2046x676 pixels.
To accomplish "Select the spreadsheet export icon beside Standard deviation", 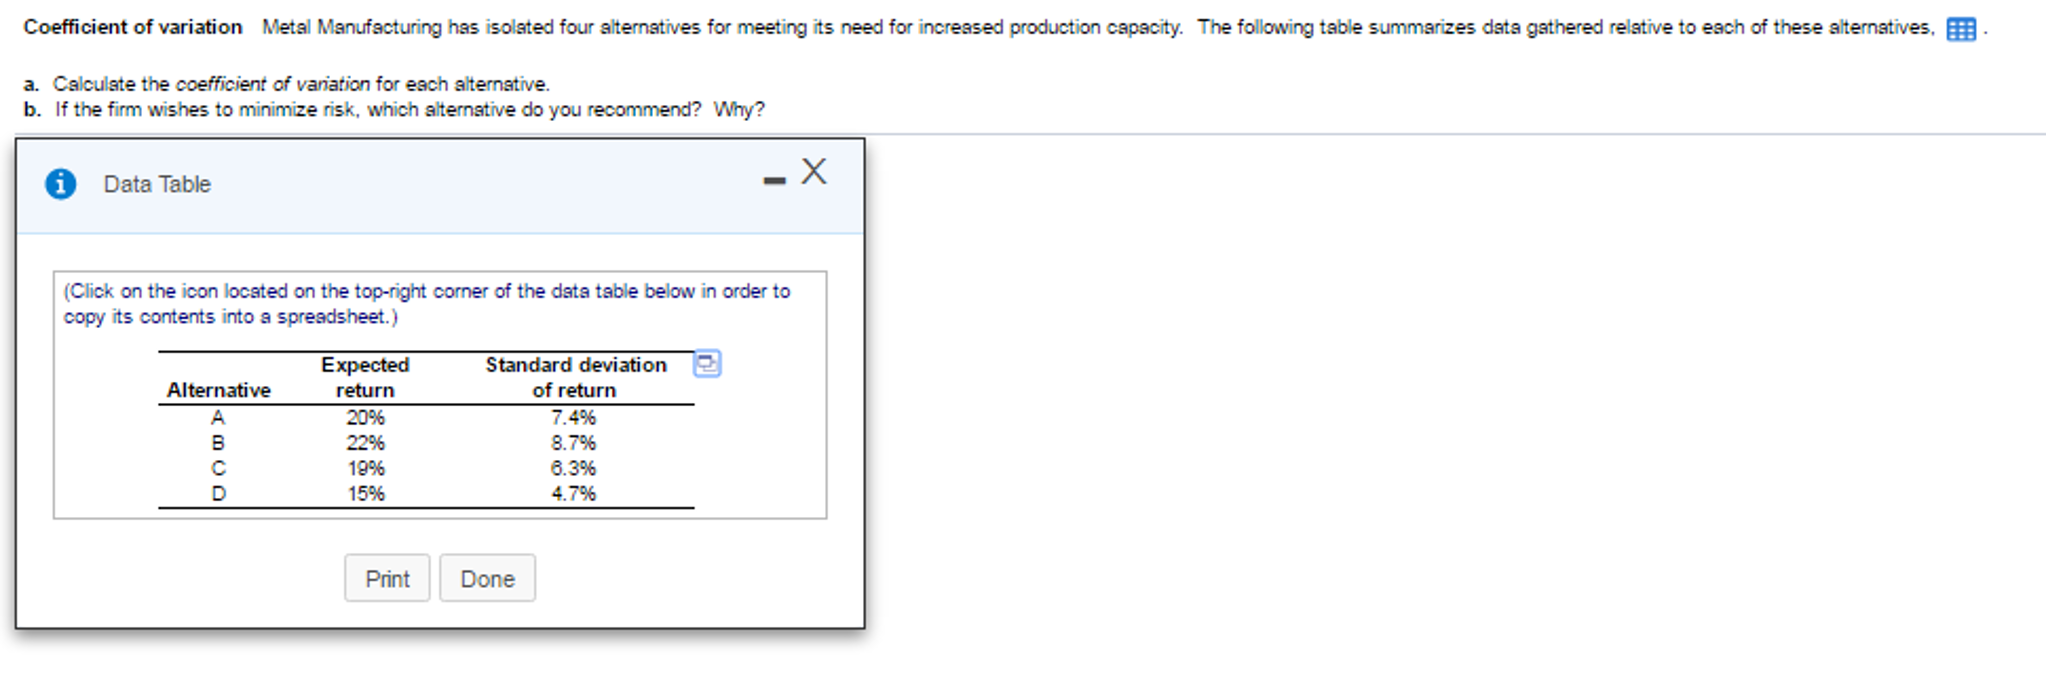I will [707, 364].
